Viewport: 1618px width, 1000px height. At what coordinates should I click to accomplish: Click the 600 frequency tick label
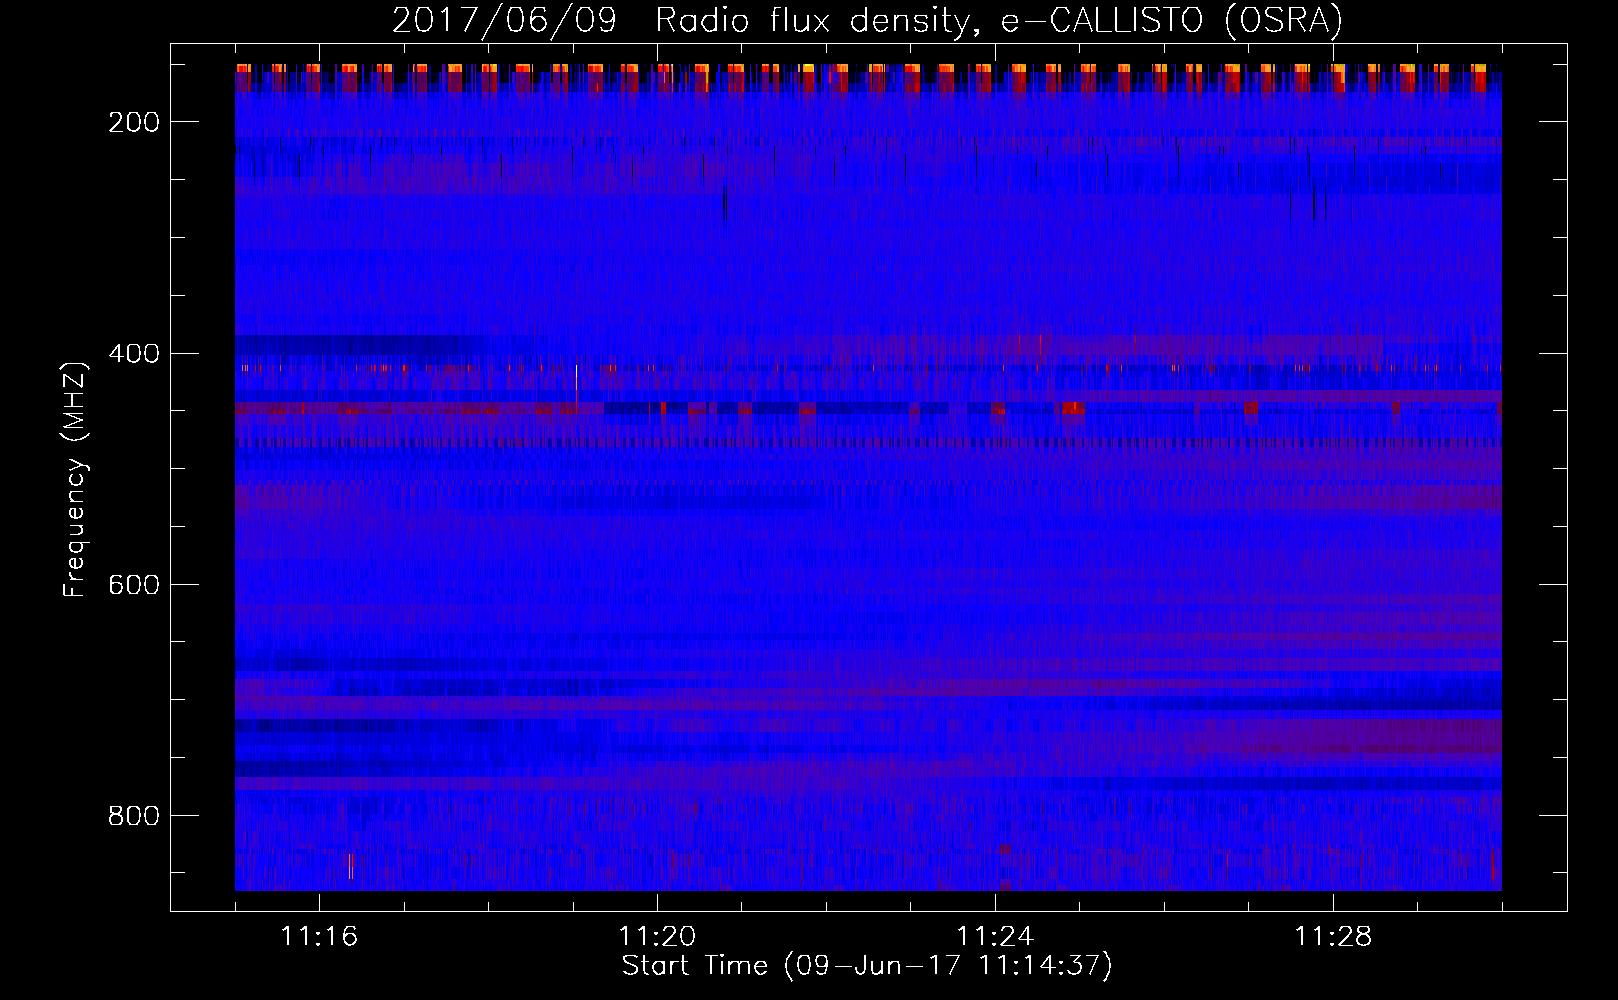(135, 584)
